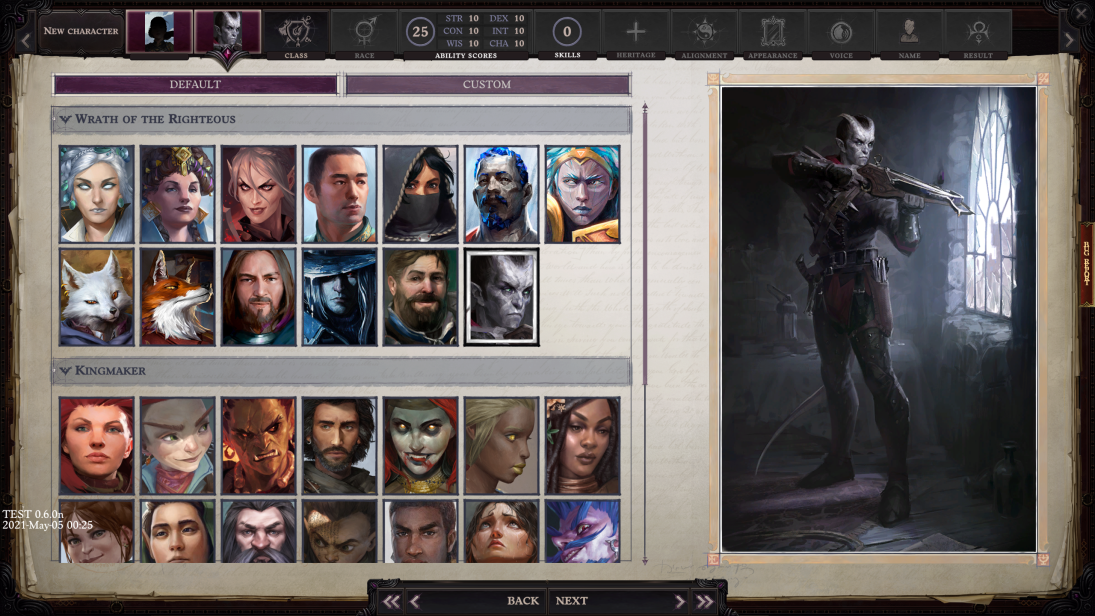
Task: Choose the grey-bearded dwarf portrait
Action: coord(258,531)
